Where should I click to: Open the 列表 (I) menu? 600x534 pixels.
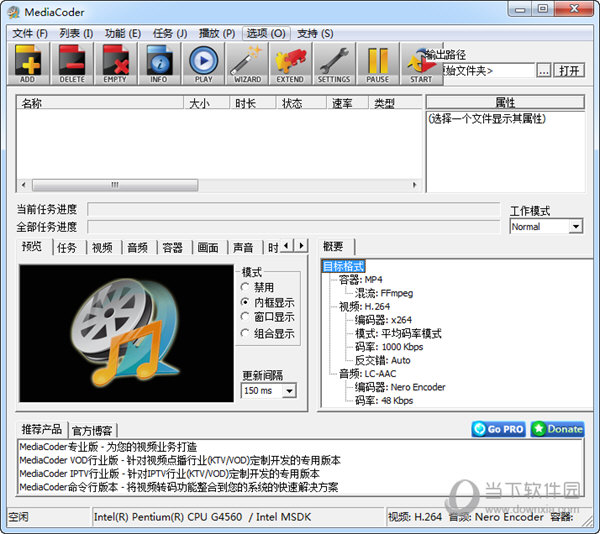coord(76,34)
